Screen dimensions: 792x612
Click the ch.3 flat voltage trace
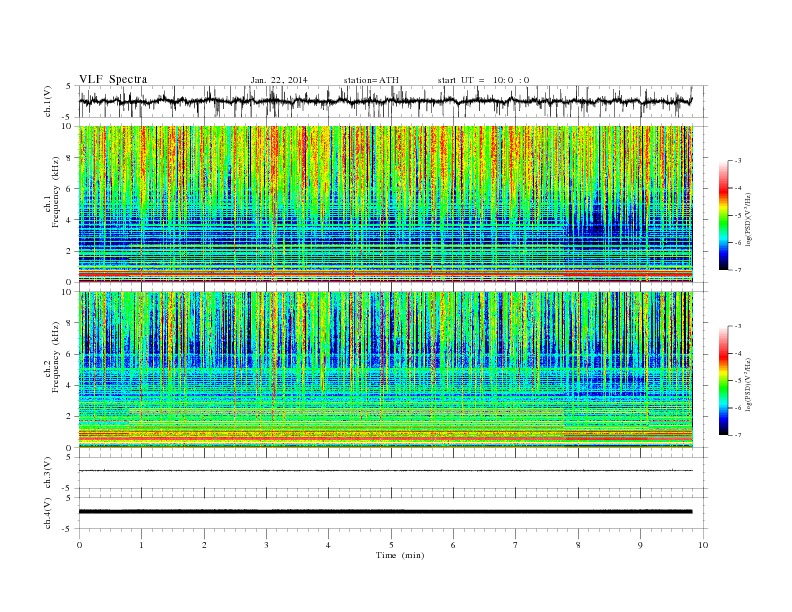[x=385, y=471]
